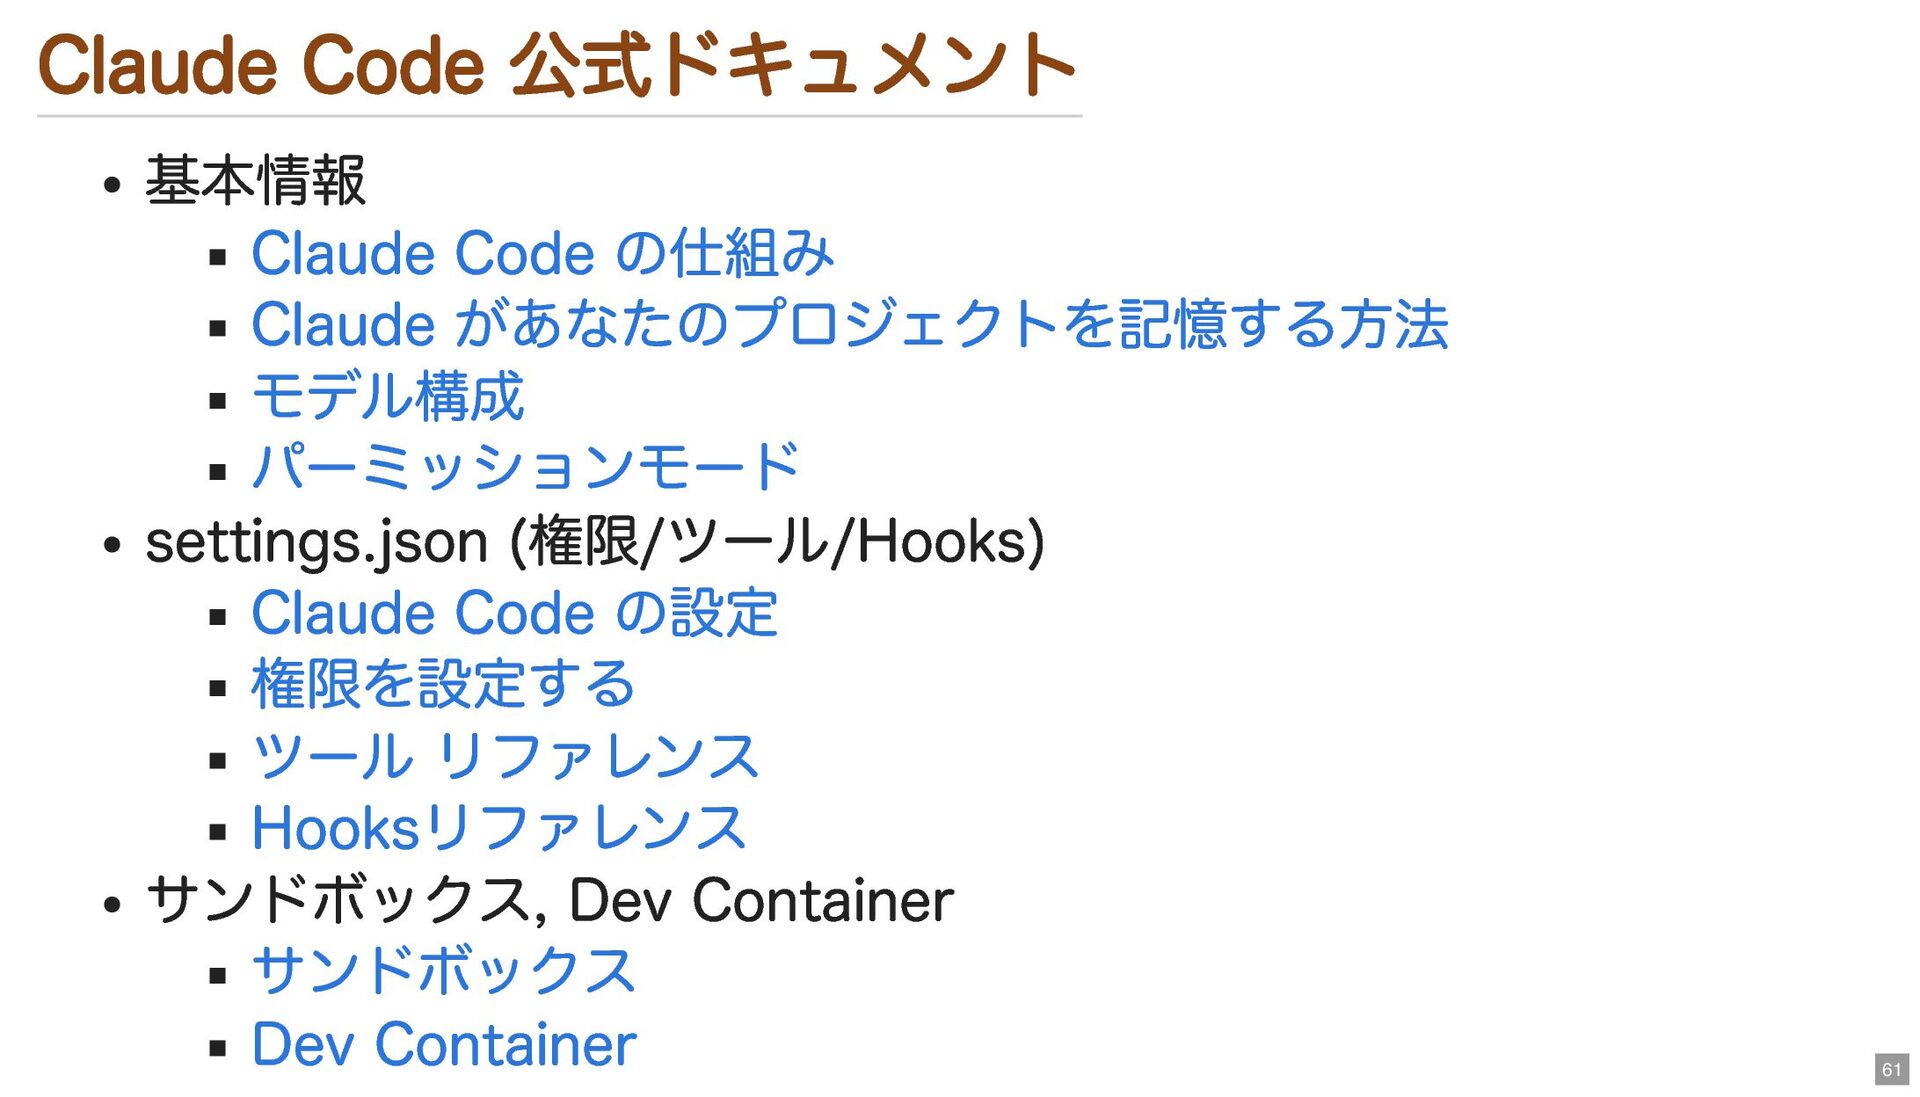
Task: Click the slide page number 61 badge
Action: point(1891,1069)
